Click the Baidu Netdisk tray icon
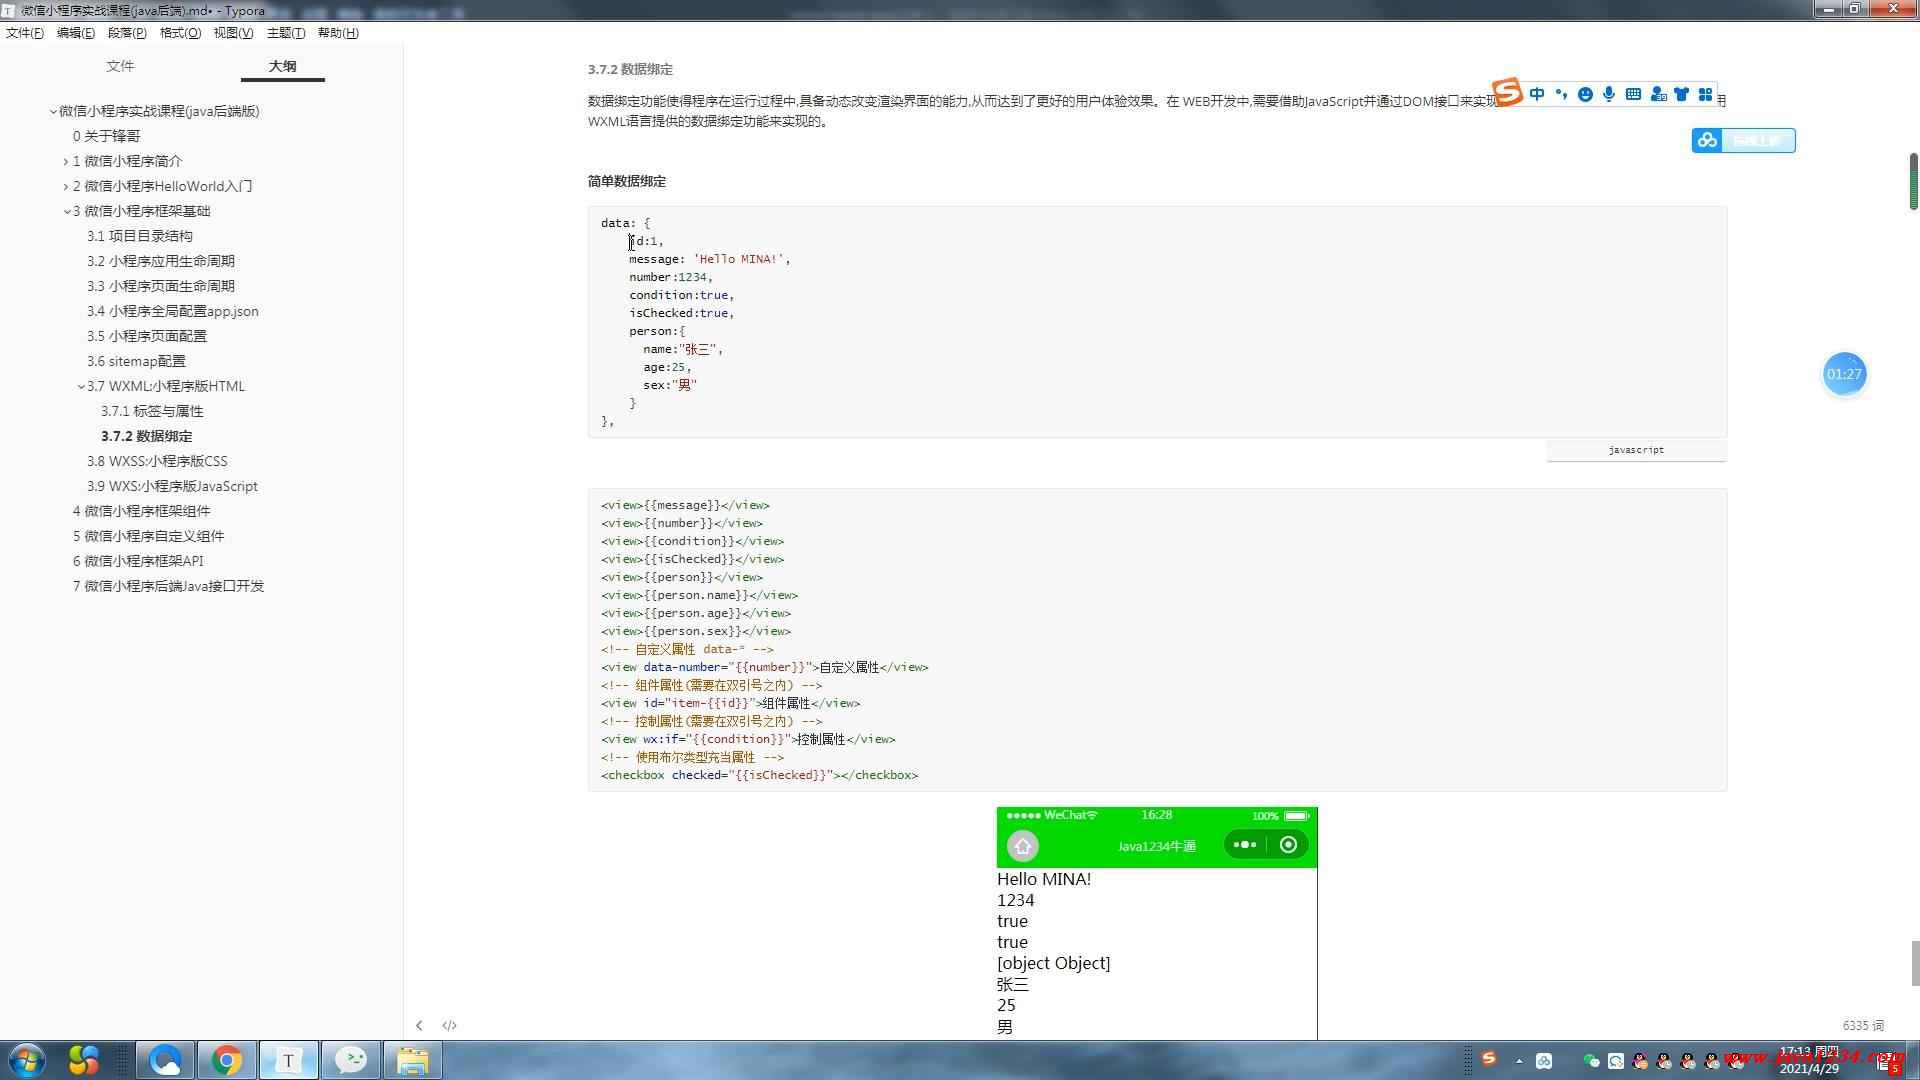 point(1544,1061)
